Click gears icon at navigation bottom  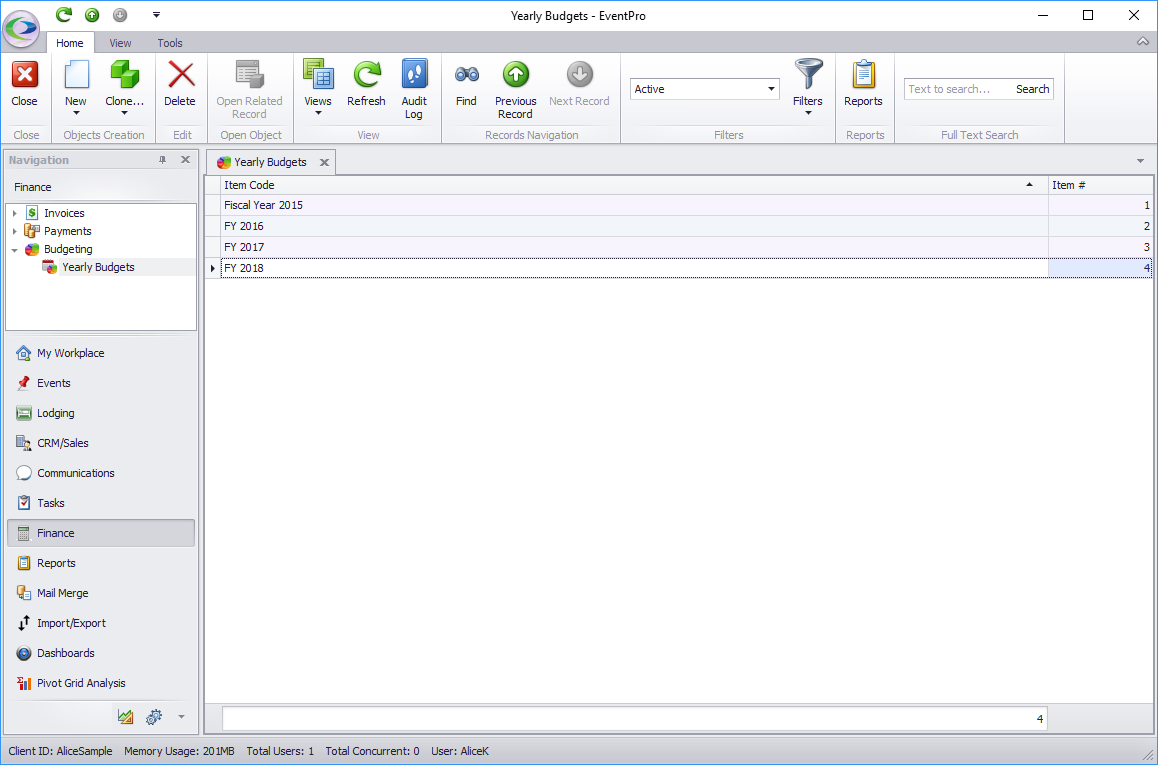coord(154,716)
